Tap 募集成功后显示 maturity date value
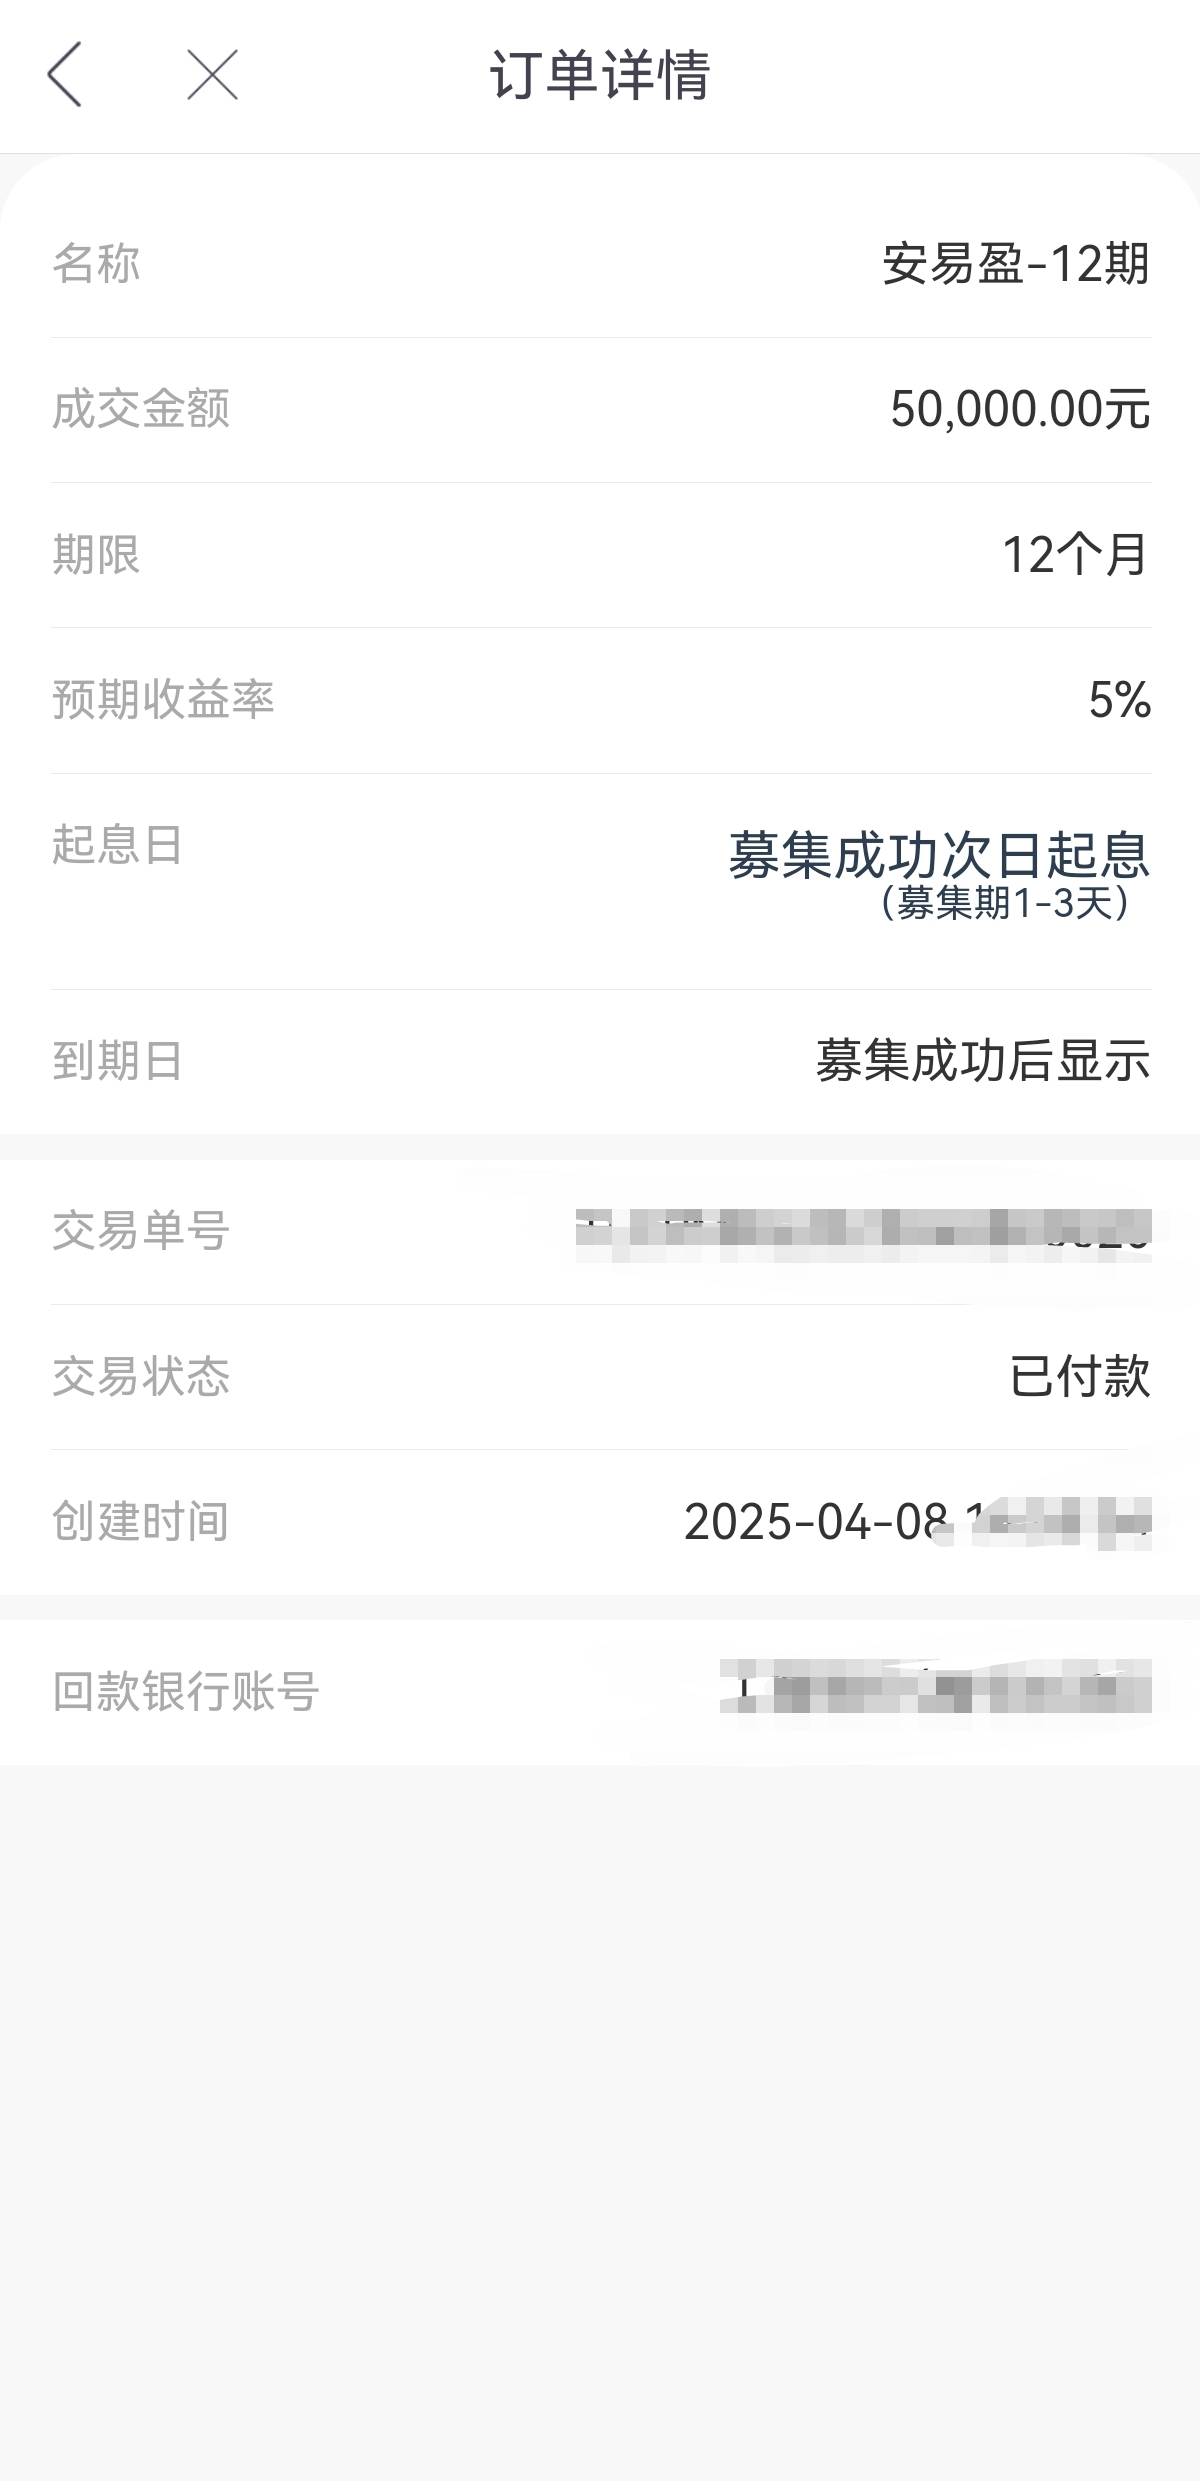 tap(983, 1061)
